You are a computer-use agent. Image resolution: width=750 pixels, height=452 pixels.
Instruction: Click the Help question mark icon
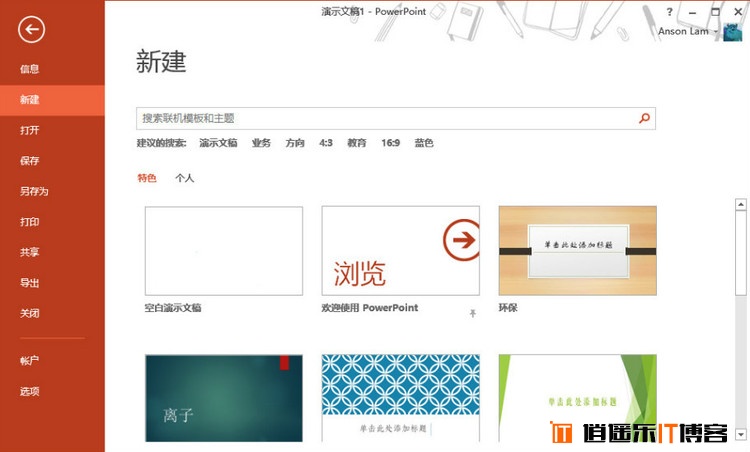click(669, 12)
